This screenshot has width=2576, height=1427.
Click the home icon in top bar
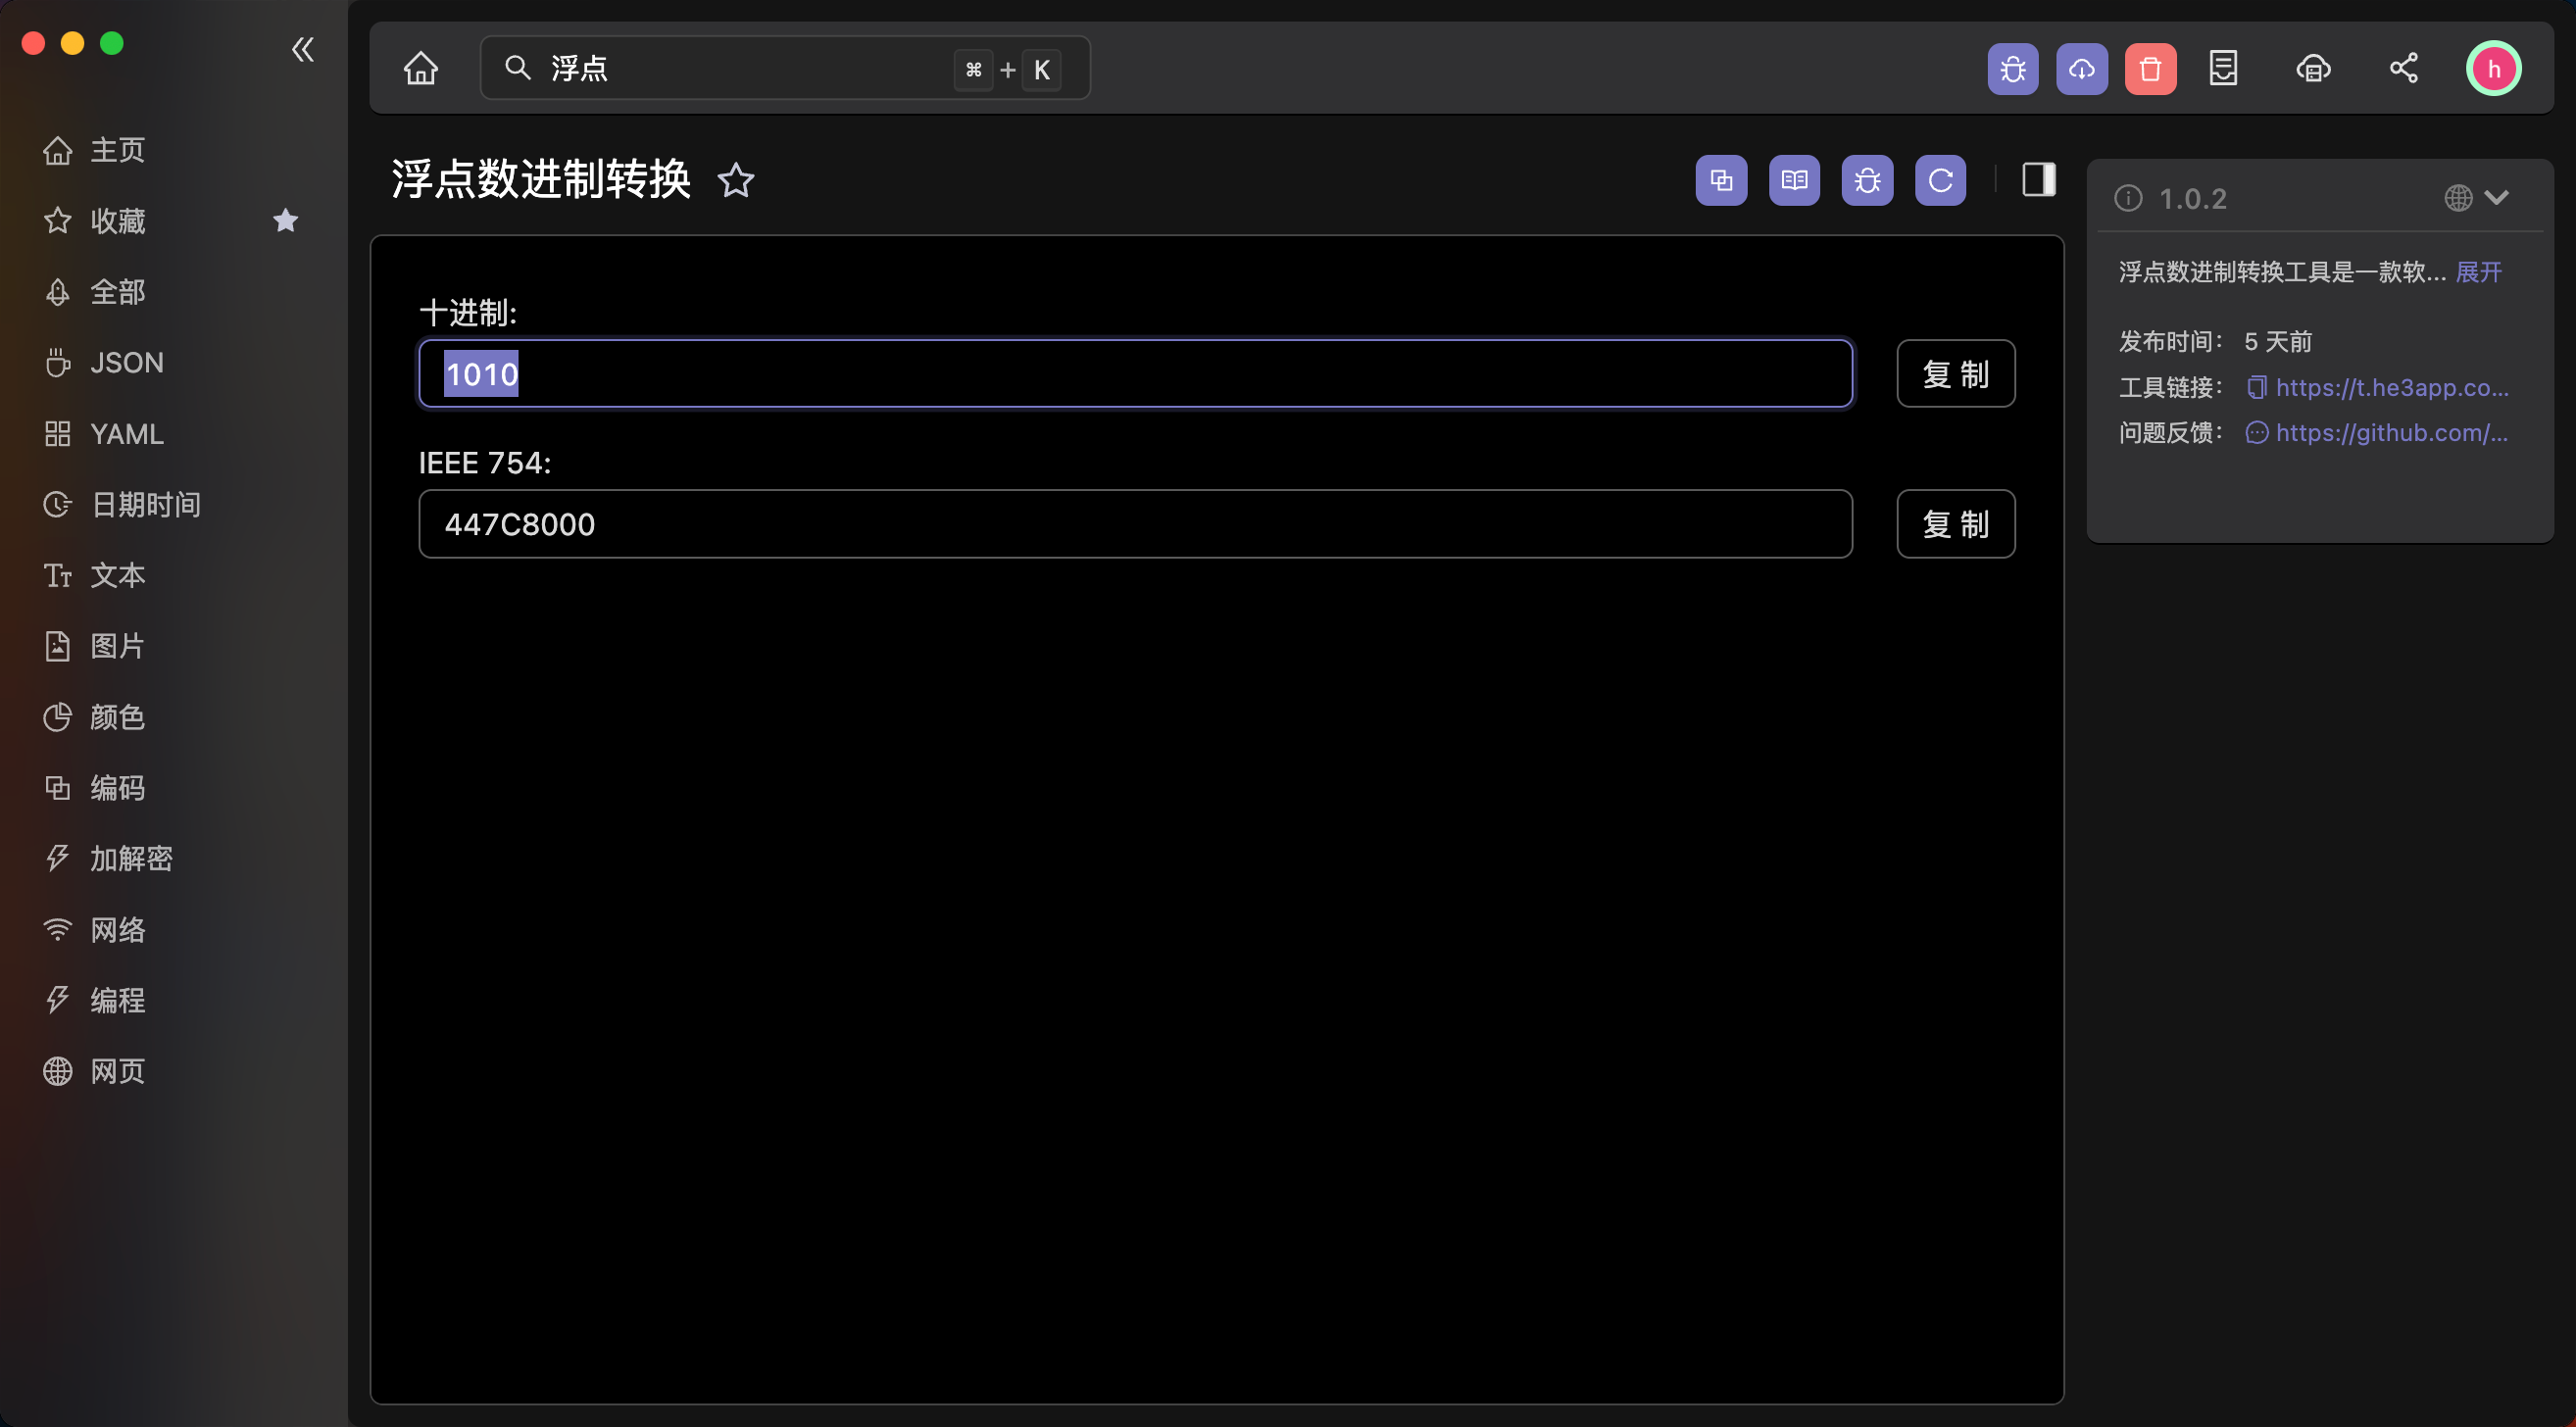(420, 69)
